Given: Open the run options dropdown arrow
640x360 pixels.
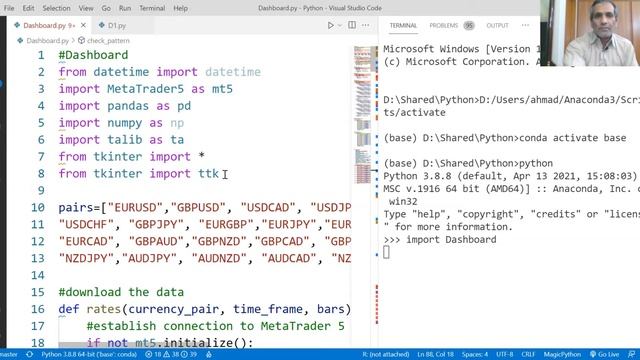Looking at the screenshot, I should click(x=339, y=25).
